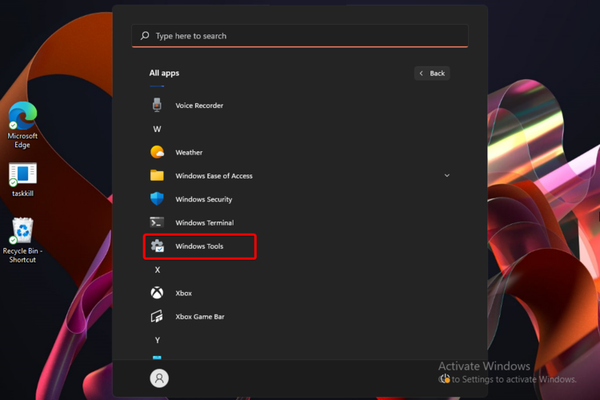Click the Y letter group header
600x400 pixels.
point(157,340)
